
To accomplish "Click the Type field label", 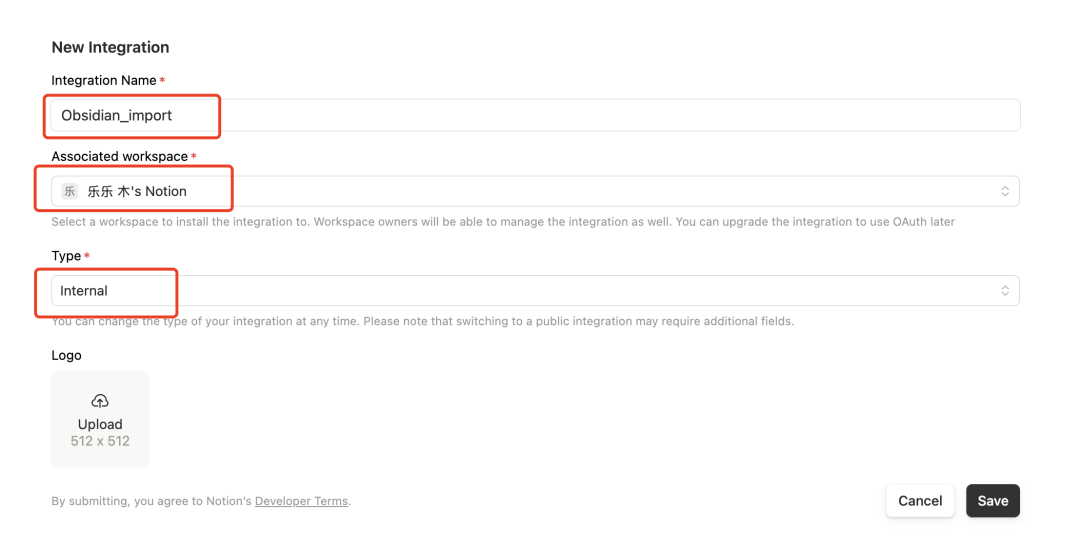I will 66,256.
